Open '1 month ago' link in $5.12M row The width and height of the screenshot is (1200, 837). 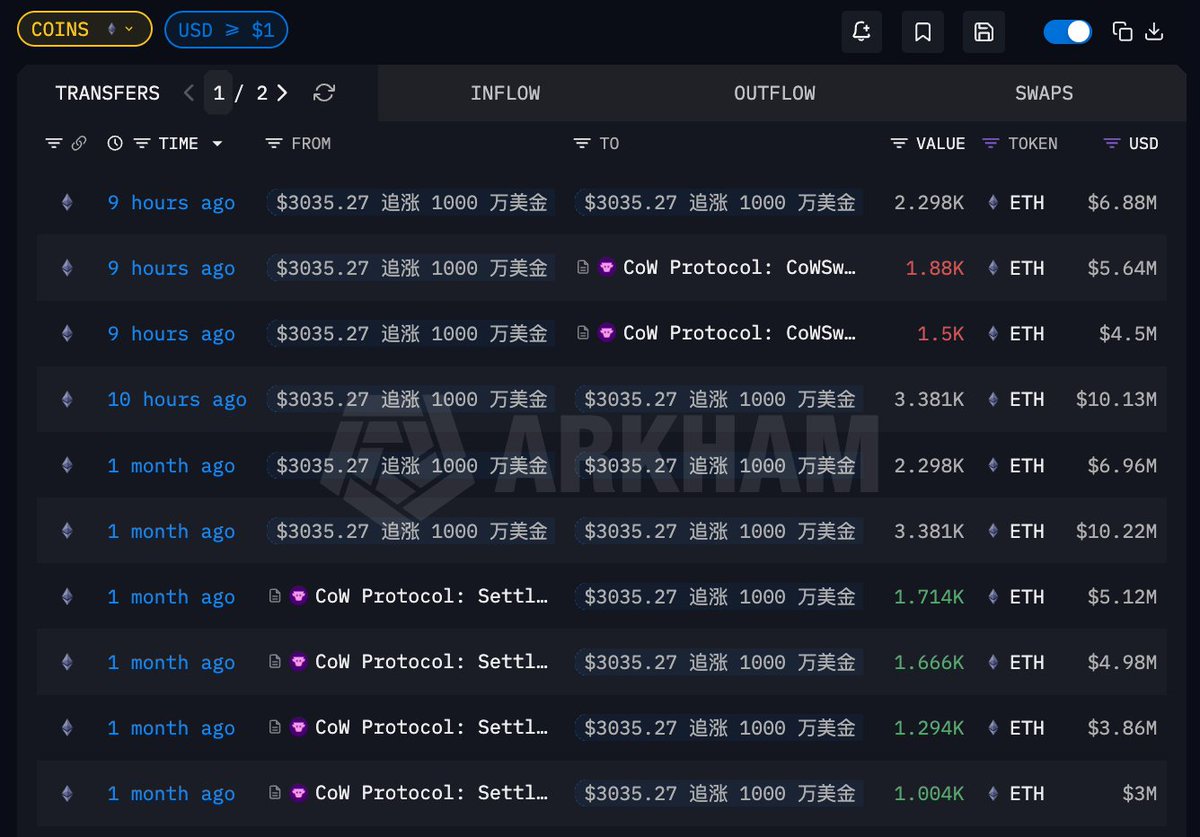(171, 597)
